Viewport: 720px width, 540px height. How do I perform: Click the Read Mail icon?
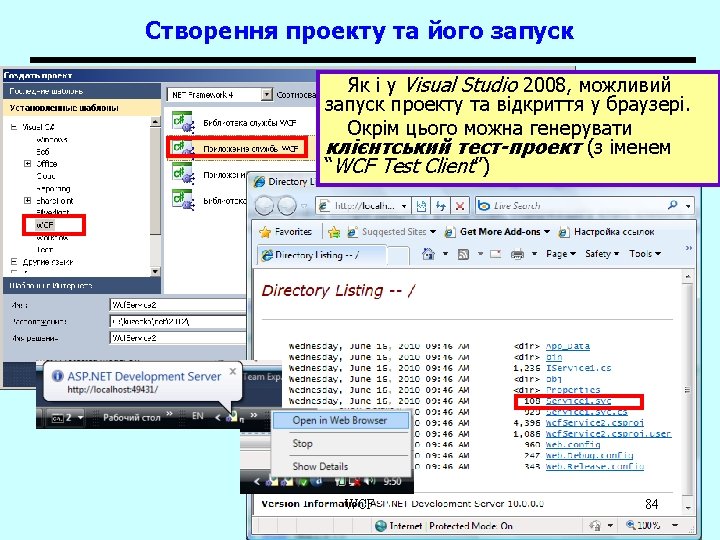(495, 253)
